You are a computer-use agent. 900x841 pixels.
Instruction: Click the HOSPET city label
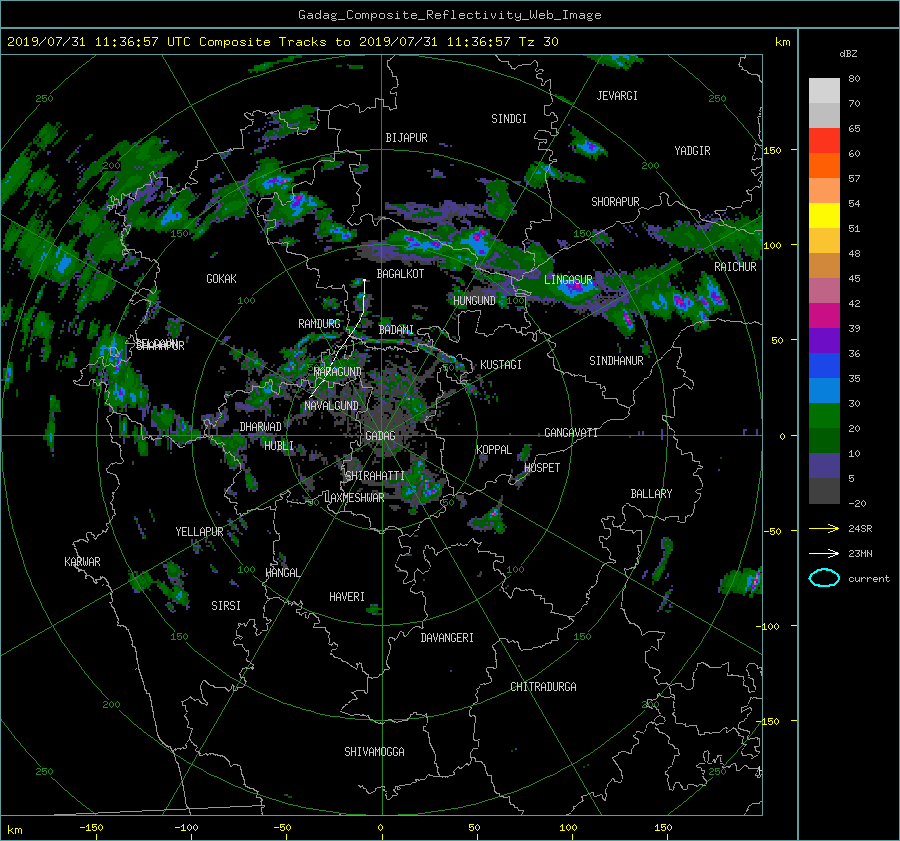pos(542,468)
